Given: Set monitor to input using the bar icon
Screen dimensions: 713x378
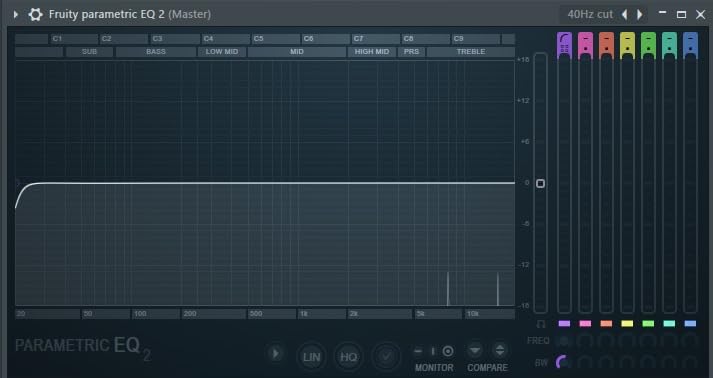Looking at the screenshot, I should coord(433,351).
